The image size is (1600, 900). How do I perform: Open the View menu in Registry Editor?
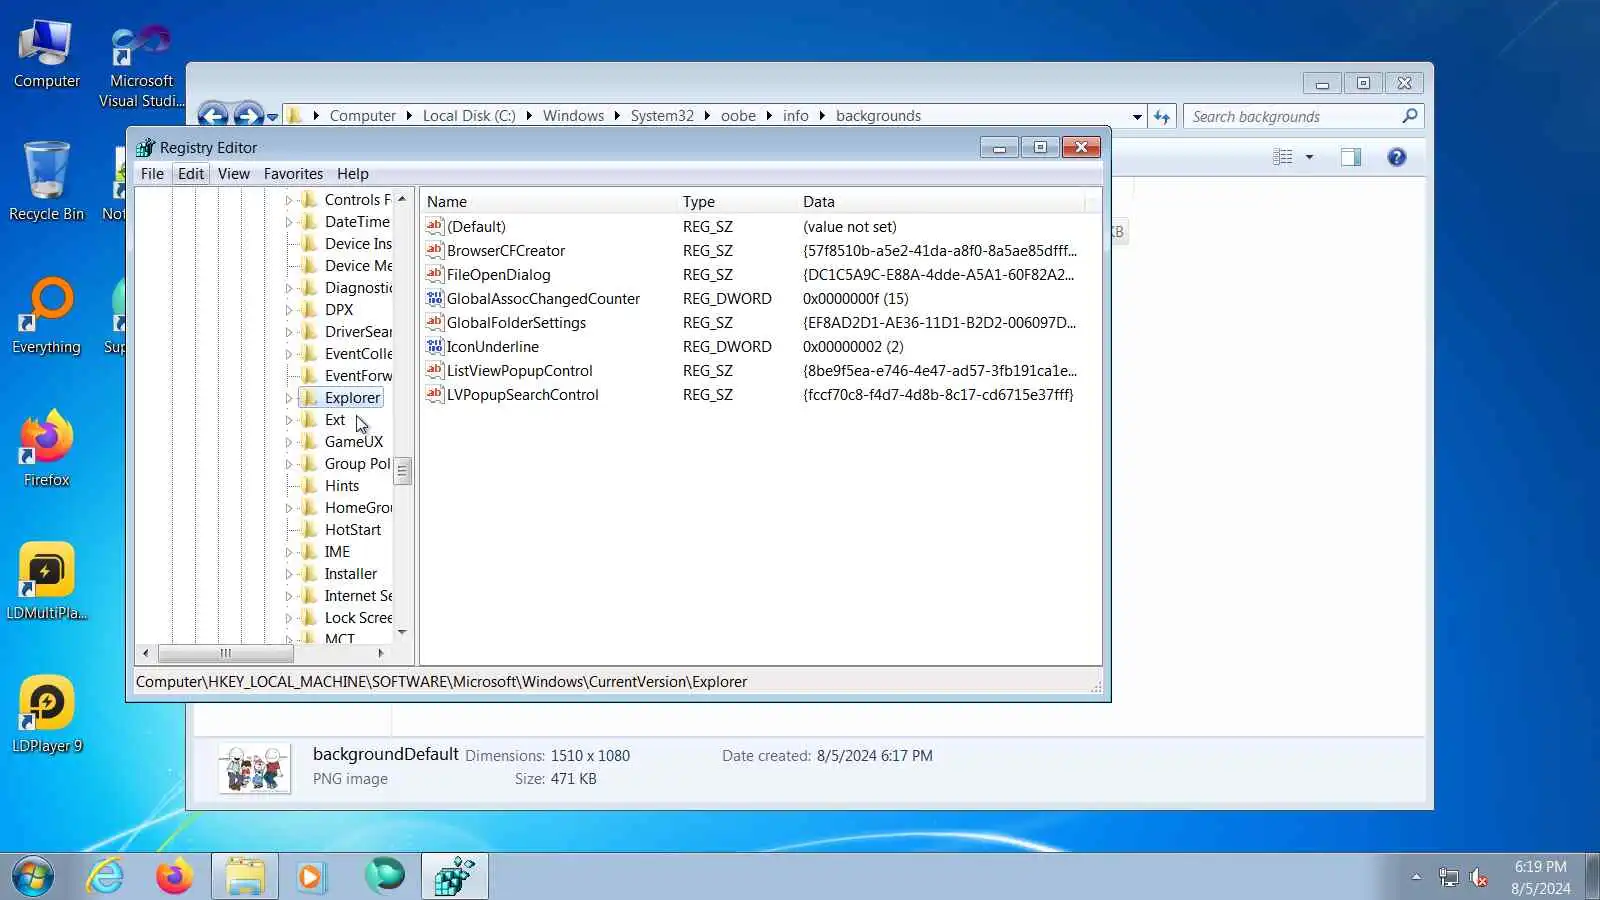point(234,174)
